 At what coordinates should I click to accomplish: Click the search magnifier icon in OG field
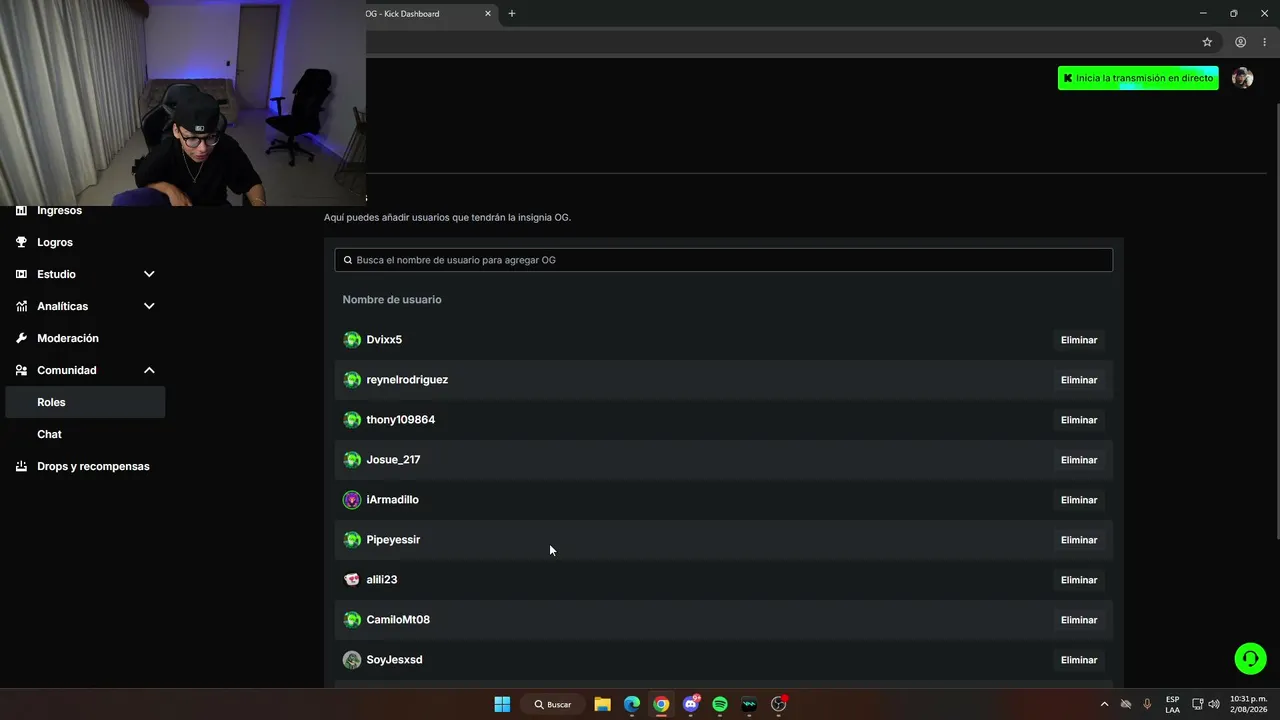pyautogui.click(x=348, y=260)
